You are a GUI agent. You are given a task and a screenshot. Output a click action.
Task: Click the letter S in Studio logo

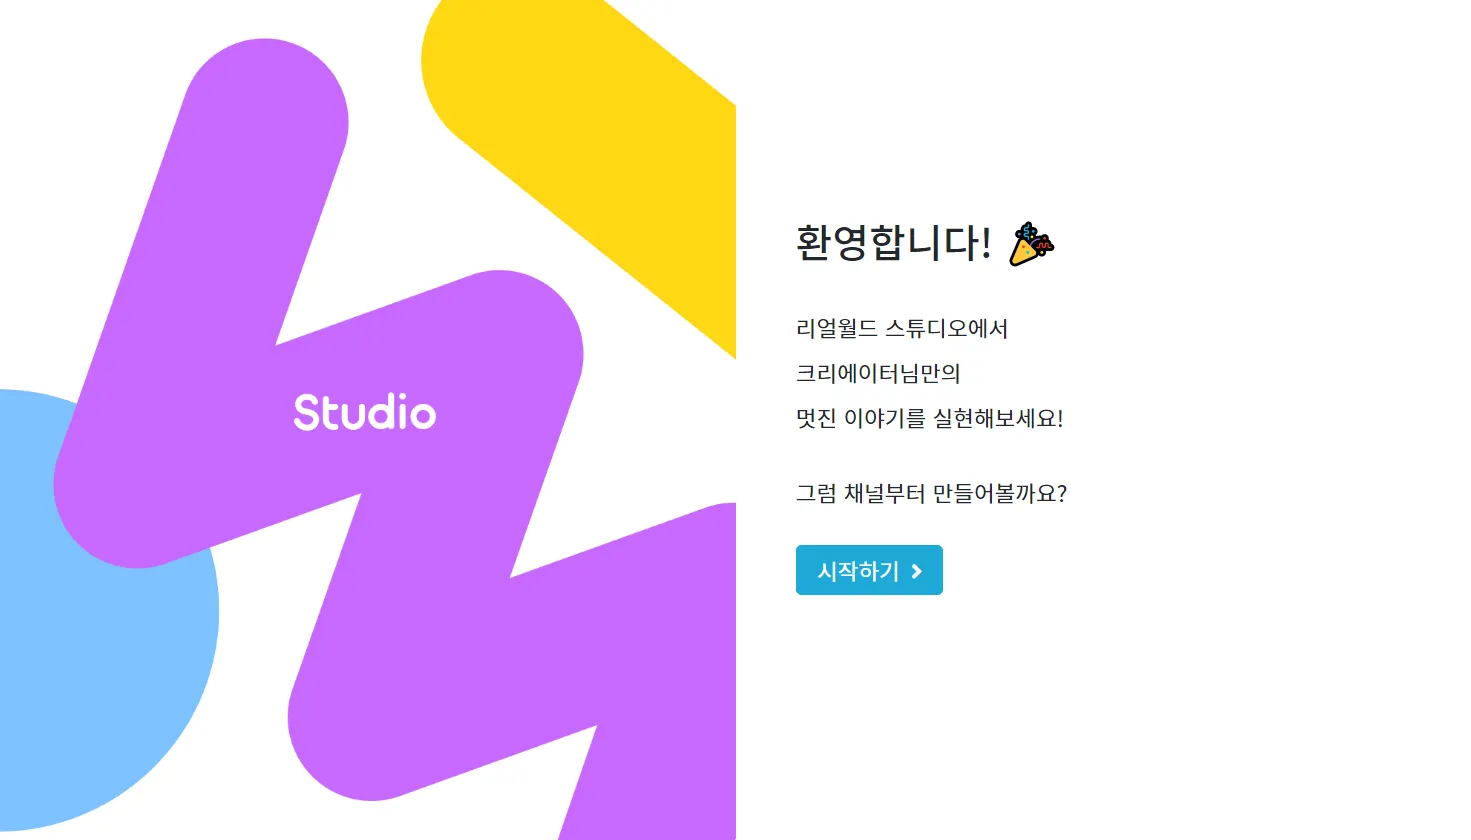pyautogui.click(x=308, y=413)
